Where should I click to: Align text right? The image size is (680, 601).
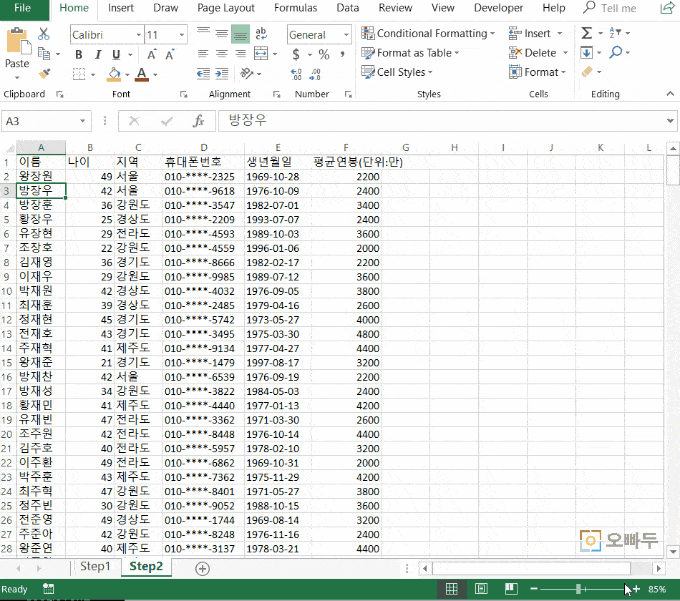pyautogui.click(x=240, y=53)
